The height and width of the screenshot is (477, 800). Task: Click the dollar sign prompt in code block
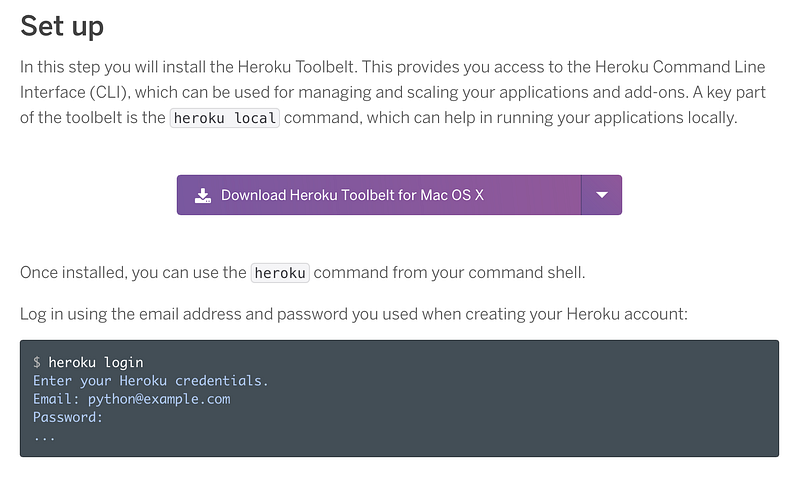[x=37, y=362]
